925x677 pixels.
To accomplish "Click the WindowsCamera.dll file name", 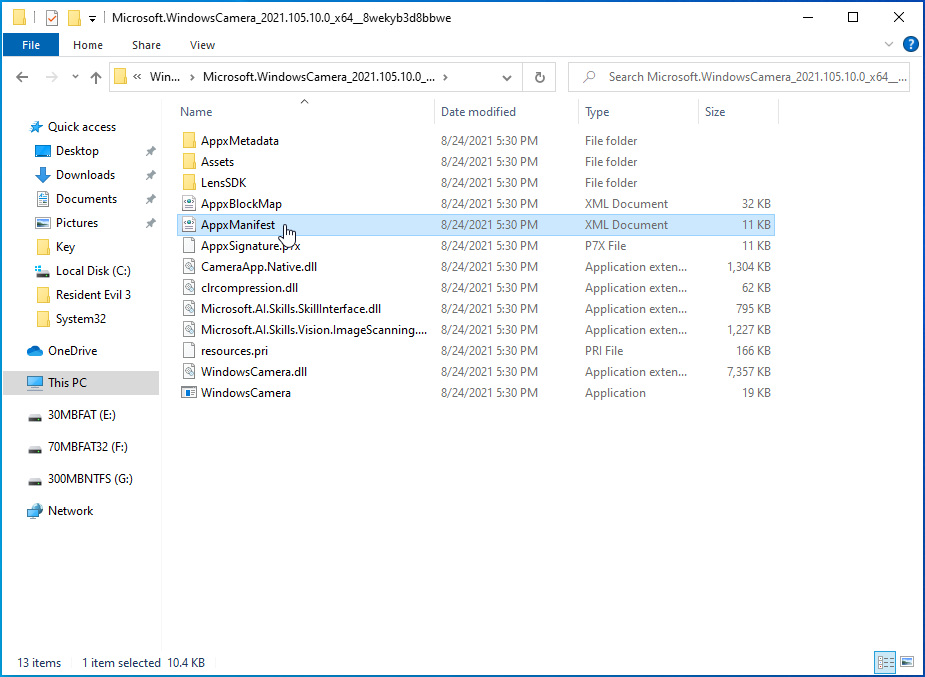I will [x=254, y=372].
